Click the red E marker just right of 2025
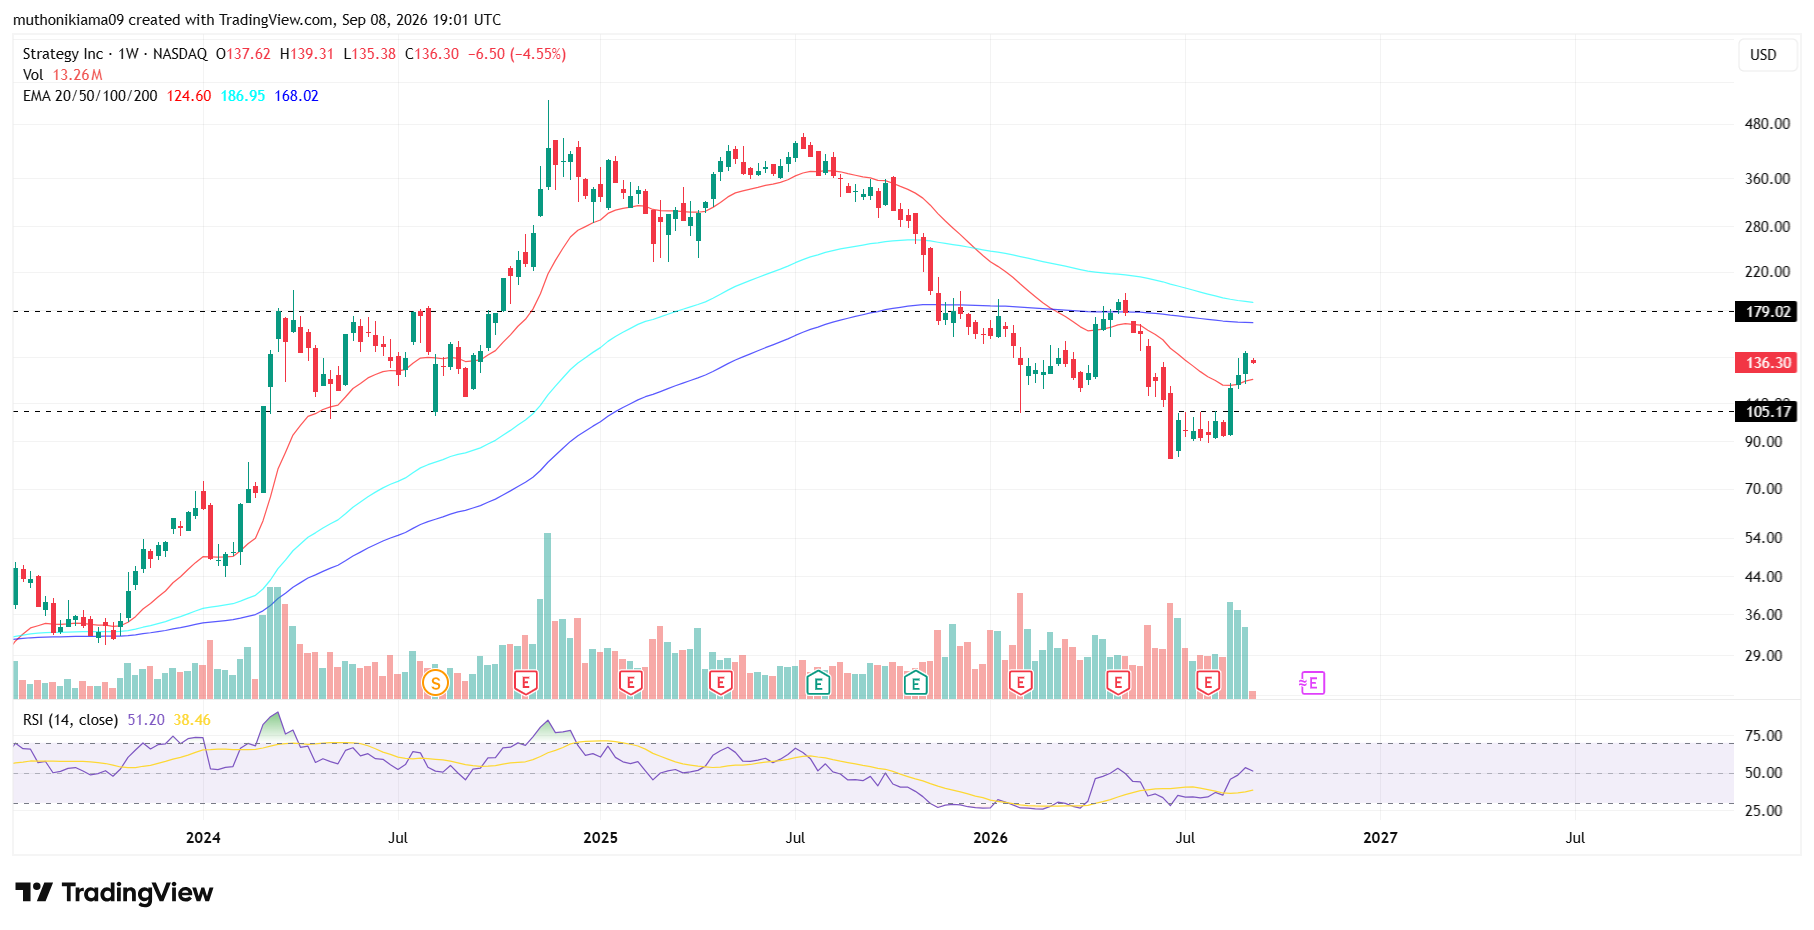 coord(630,683)
